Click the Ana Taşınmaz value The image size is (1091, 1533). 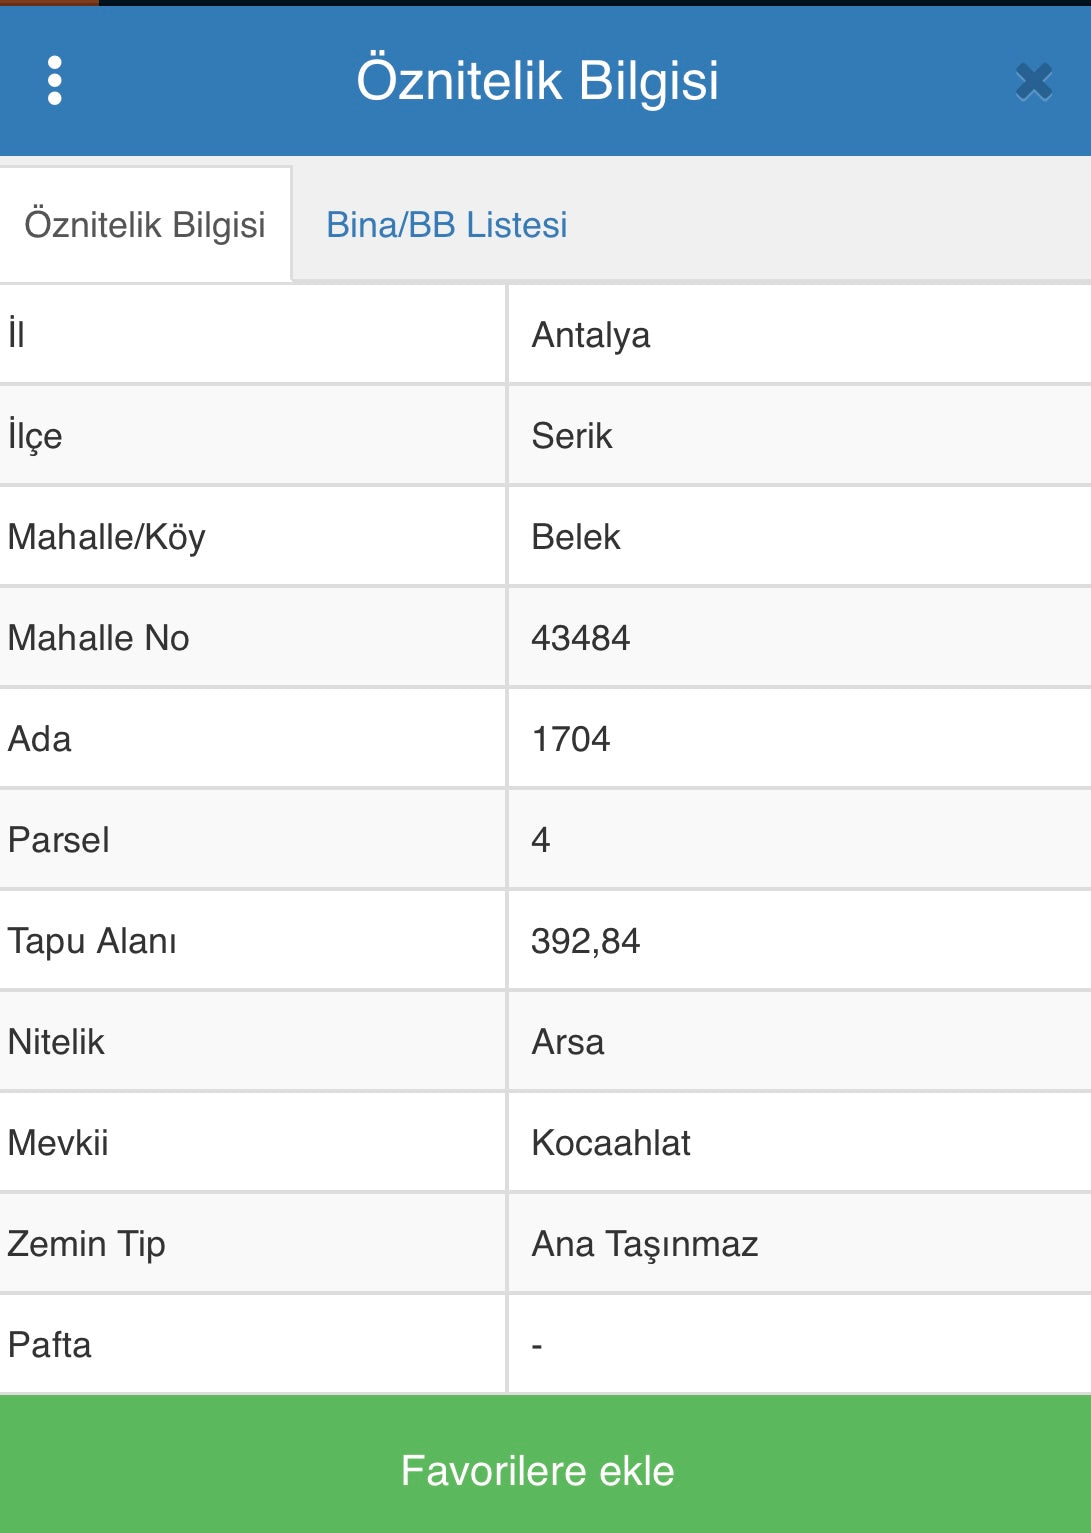click(644, 1244)
